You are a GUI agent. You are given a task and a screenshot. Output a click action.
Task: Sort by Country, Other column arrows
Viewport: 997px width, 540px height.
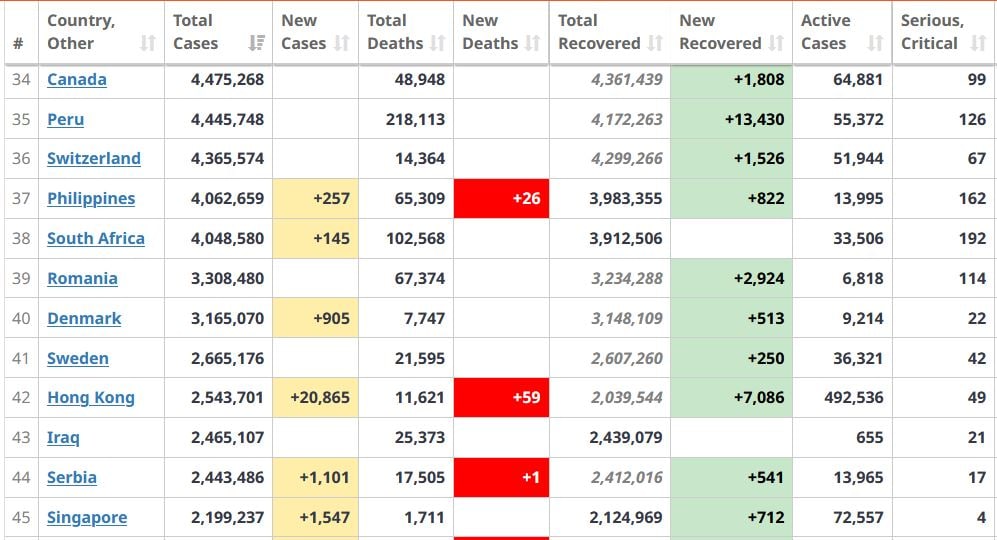(148, 43)
